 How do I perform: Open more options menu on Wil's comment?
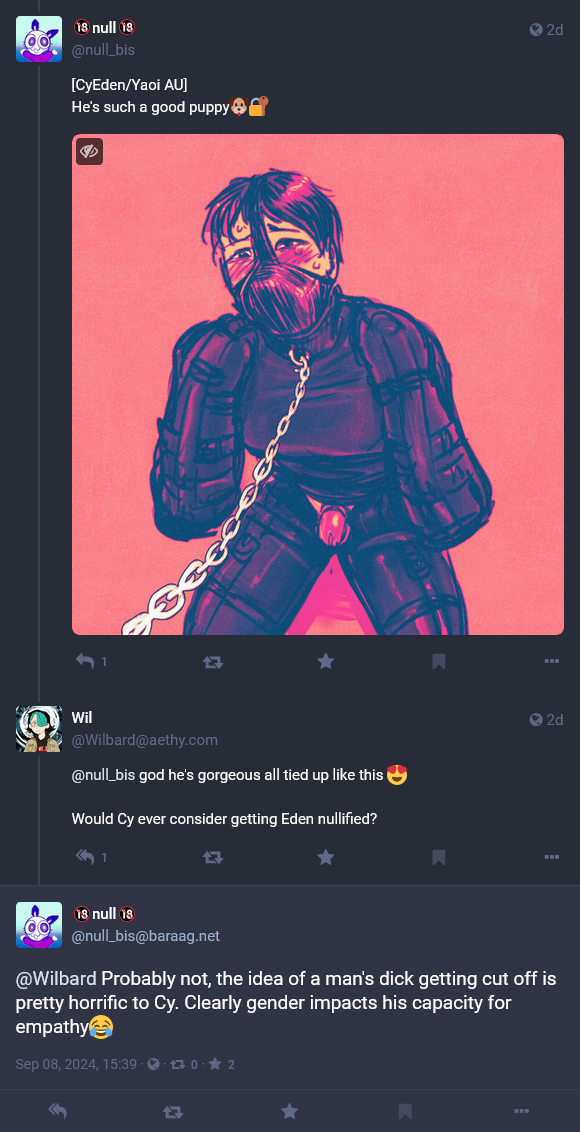point(552,857)
